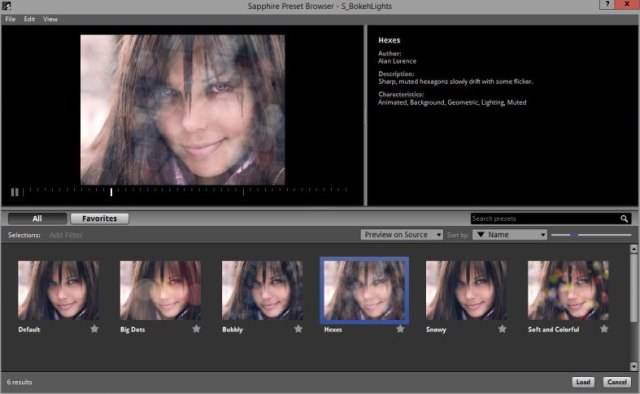Pause the preview playback
Screen dimensions: 640x394
[x=14, y=192]
